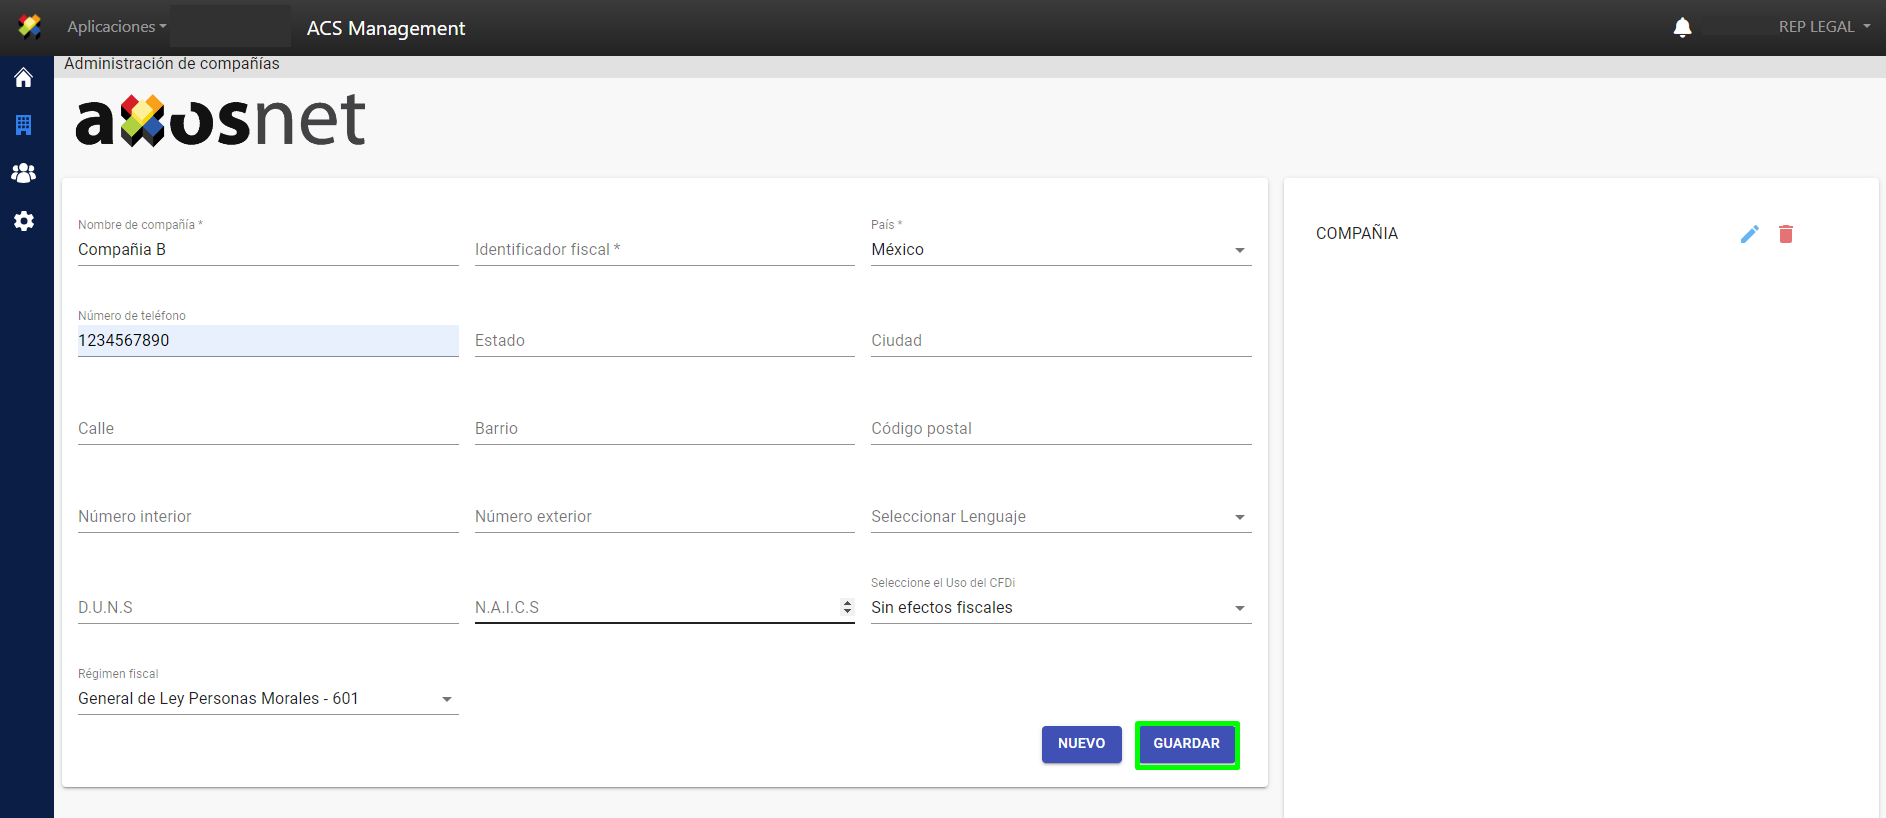Open the settings gear icon in sidebar
The width and height of the screenshot is (1886, 818).
pyautogui.click(x=24, y=221)
